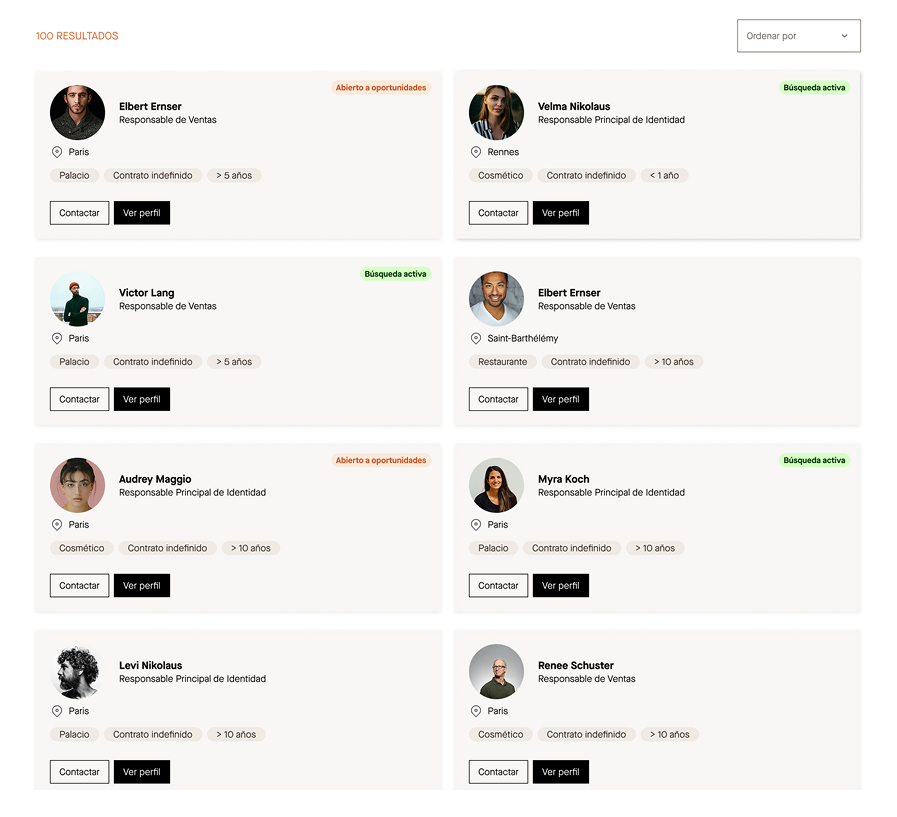897x817 pixels.
Task: Click the 'Abierto a oportunidades' badge on Audrey Maggio
Action: [x=381, y=461]
